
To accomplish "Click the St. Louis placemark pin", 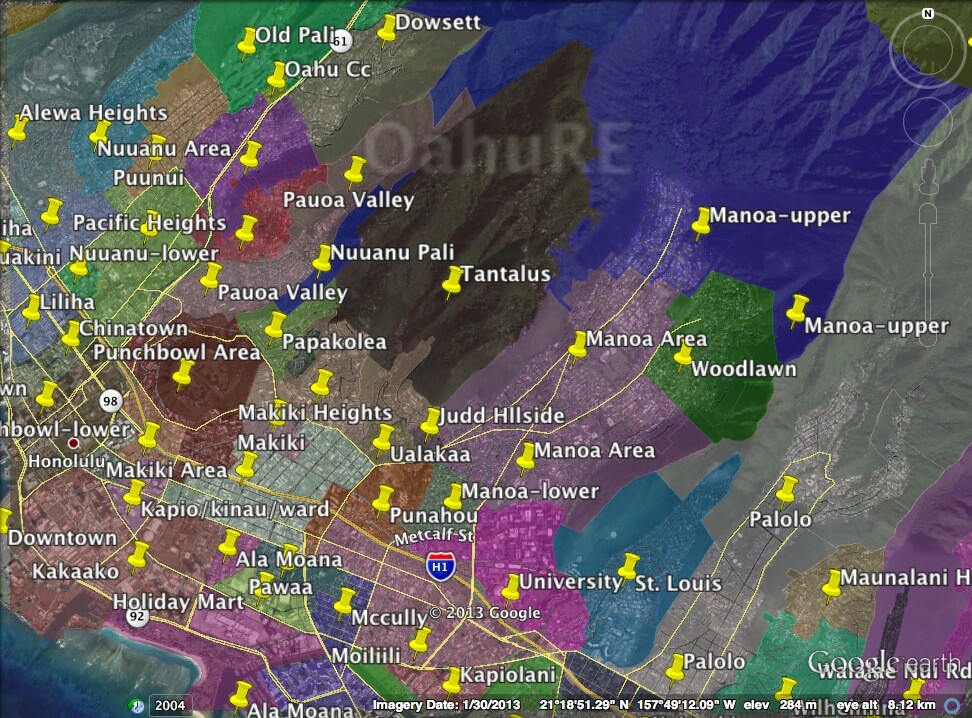I will coord(627,568).
